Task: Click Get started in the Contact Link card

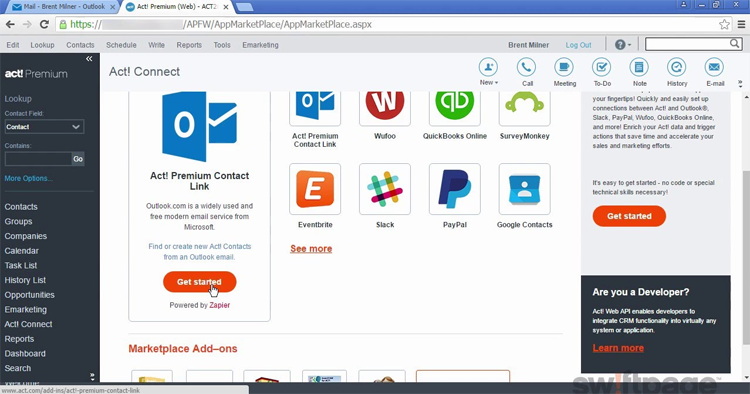Action: pos(199,282)
